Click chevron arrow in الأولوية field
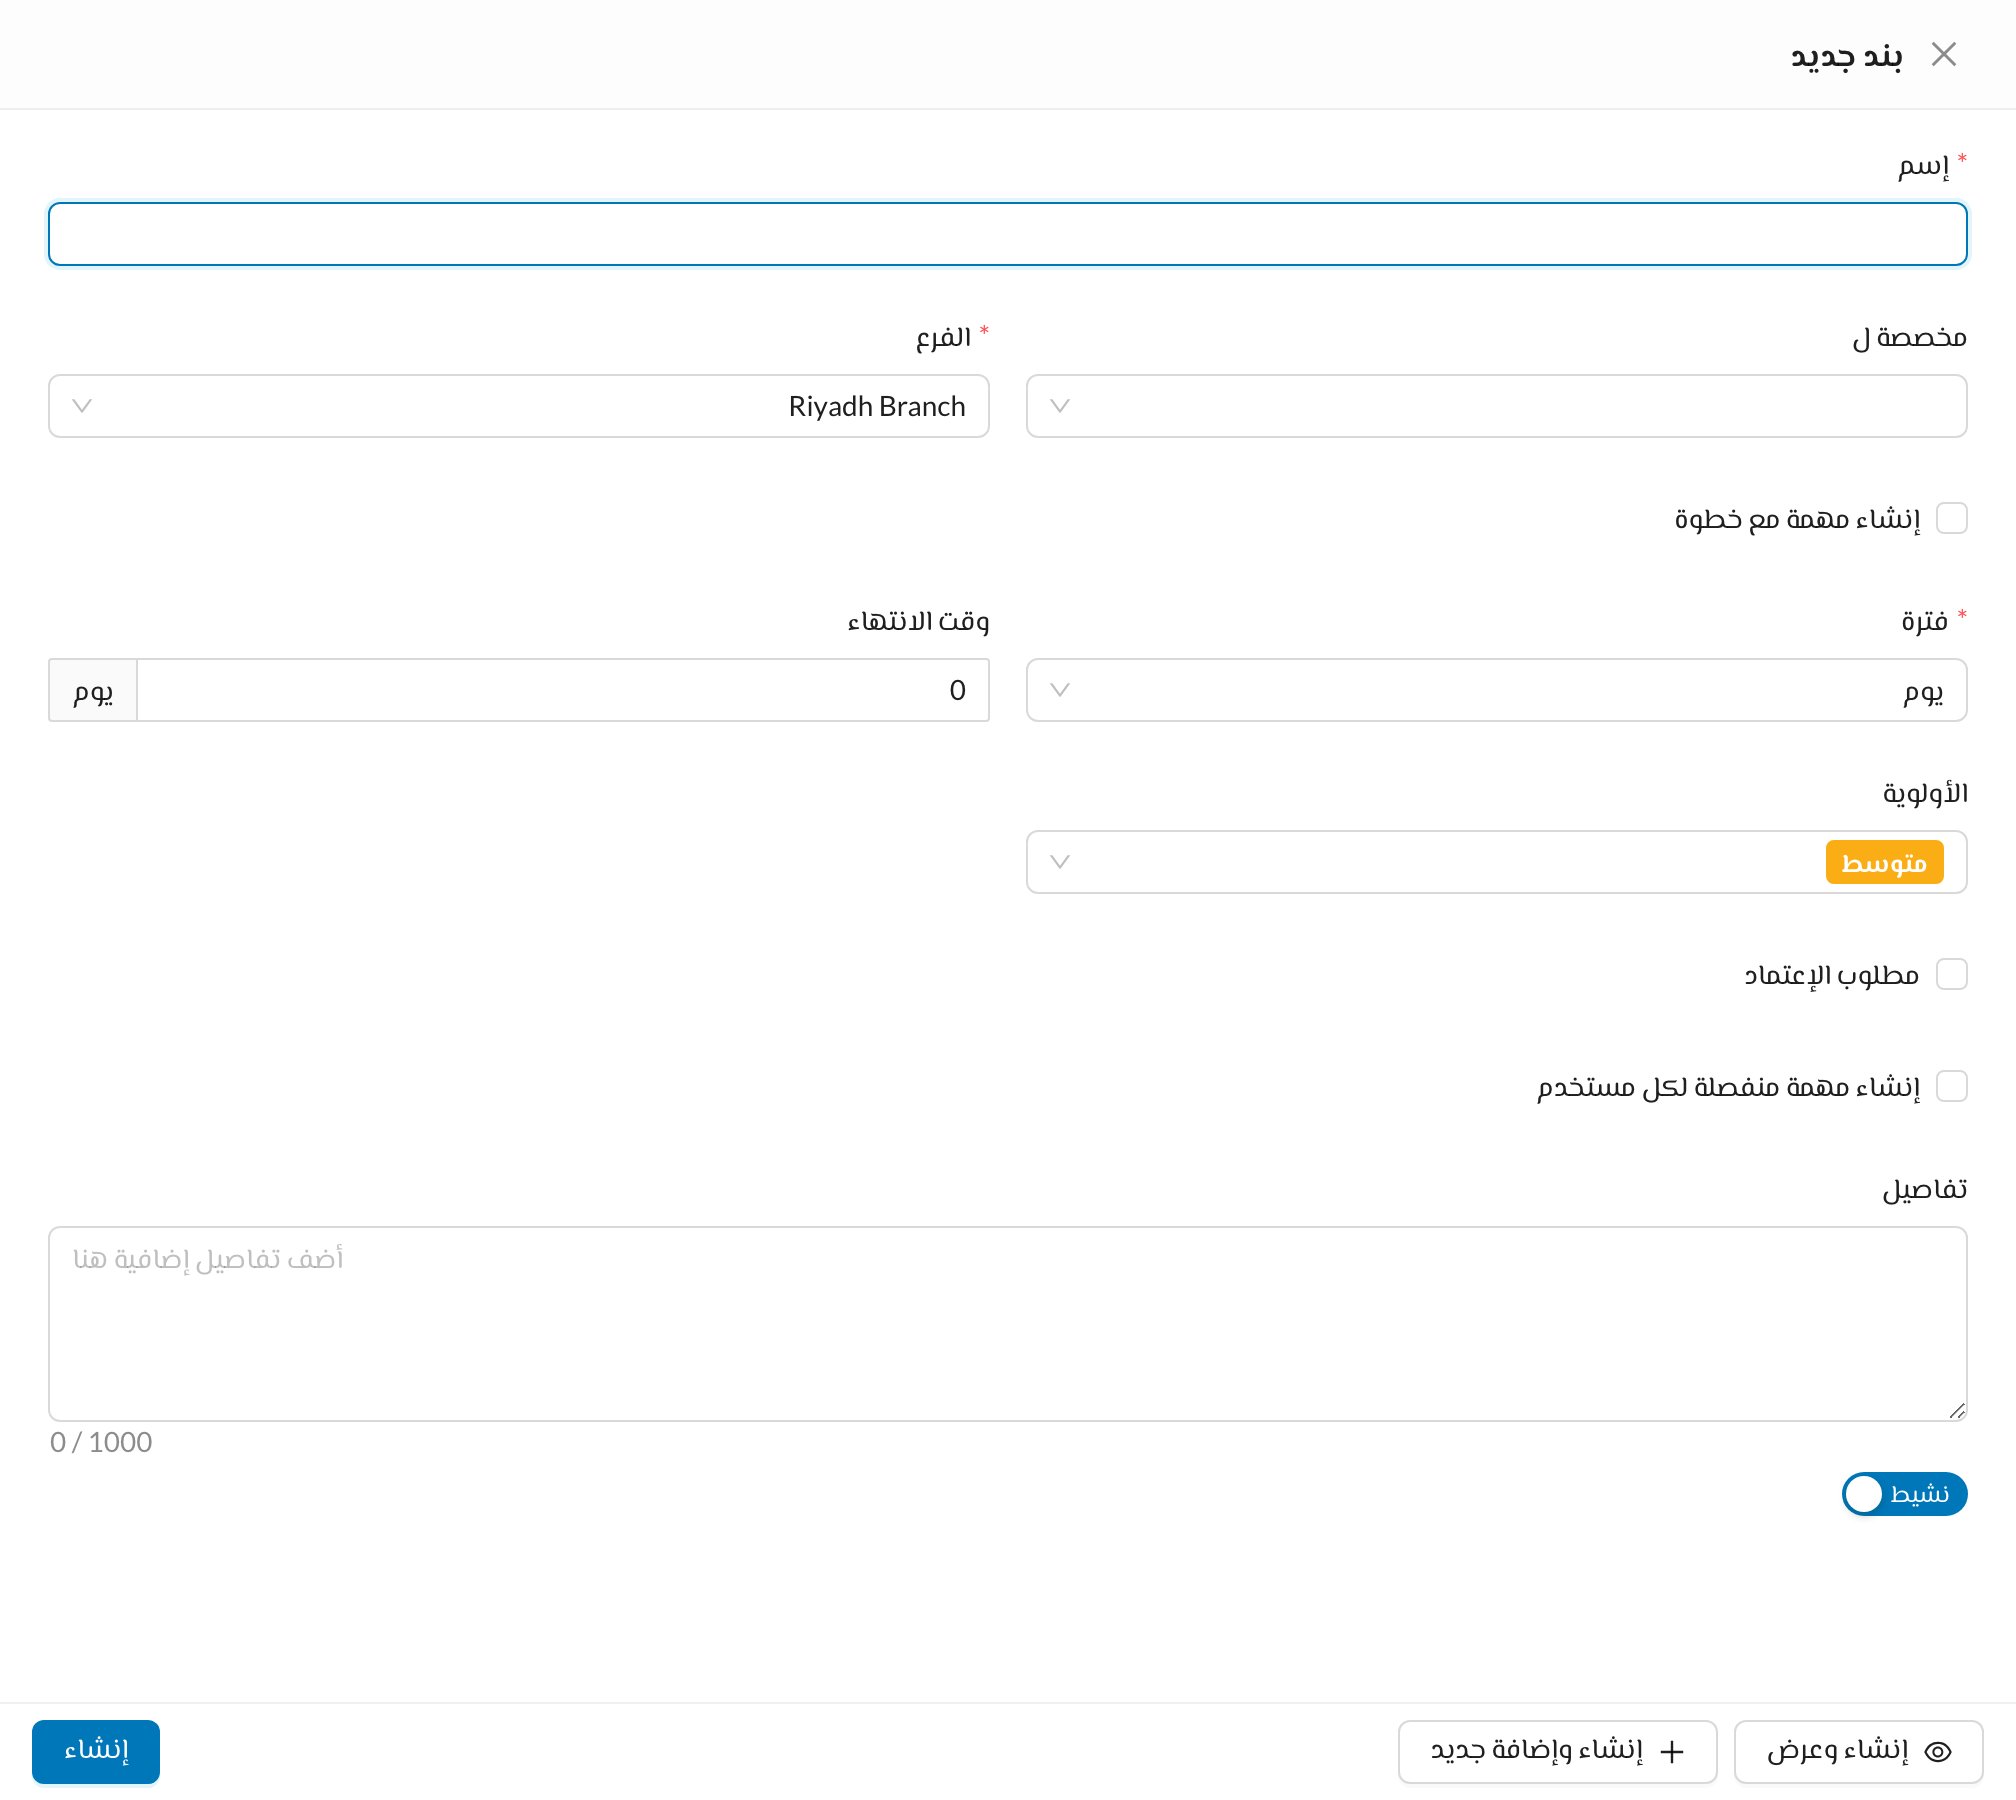Viewport: 2016px width, 1800px height. click(x=1060, y=862)
